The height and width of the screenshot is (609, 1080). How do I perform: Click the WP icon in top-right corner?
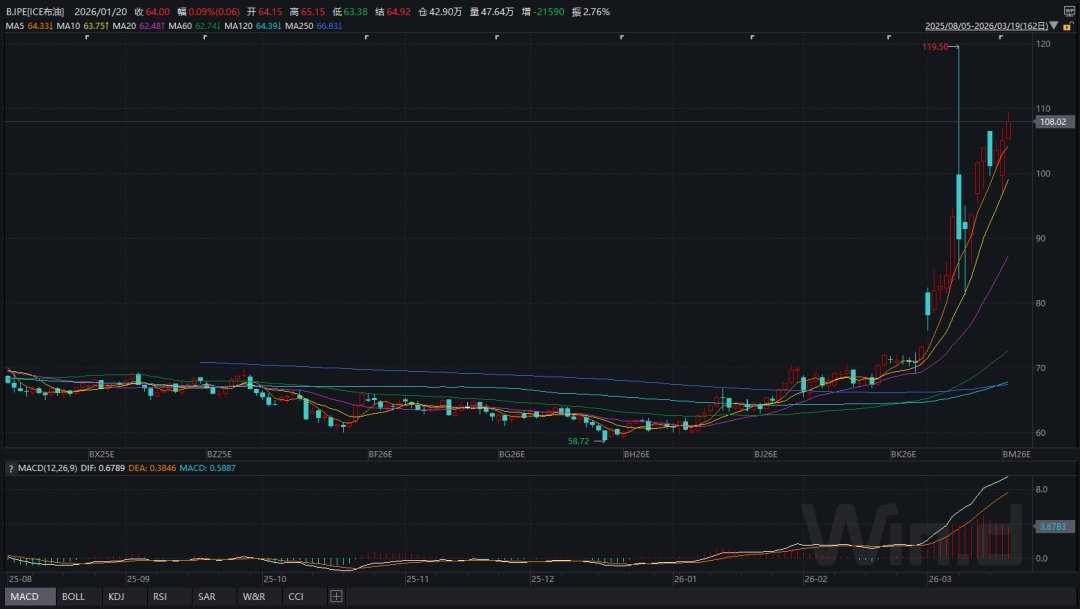1068,11
